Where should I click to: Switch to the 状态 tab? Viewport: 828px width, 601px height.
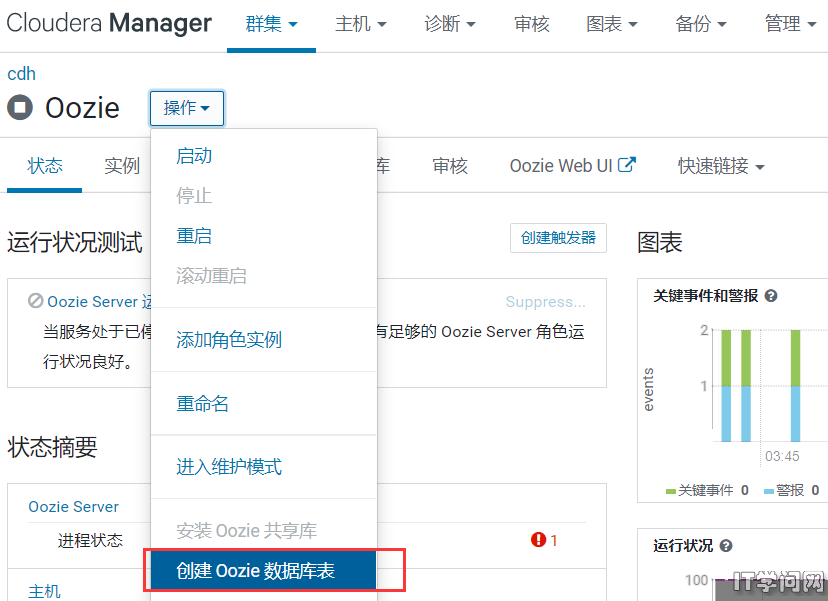click(x=44, y=166)
